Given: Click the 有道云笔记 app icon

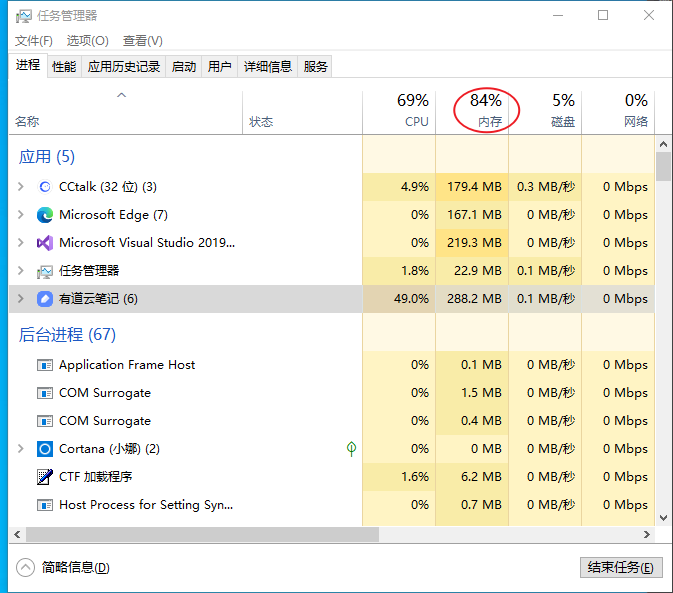Looking at the screenshot, I should (x=45, y=299).
